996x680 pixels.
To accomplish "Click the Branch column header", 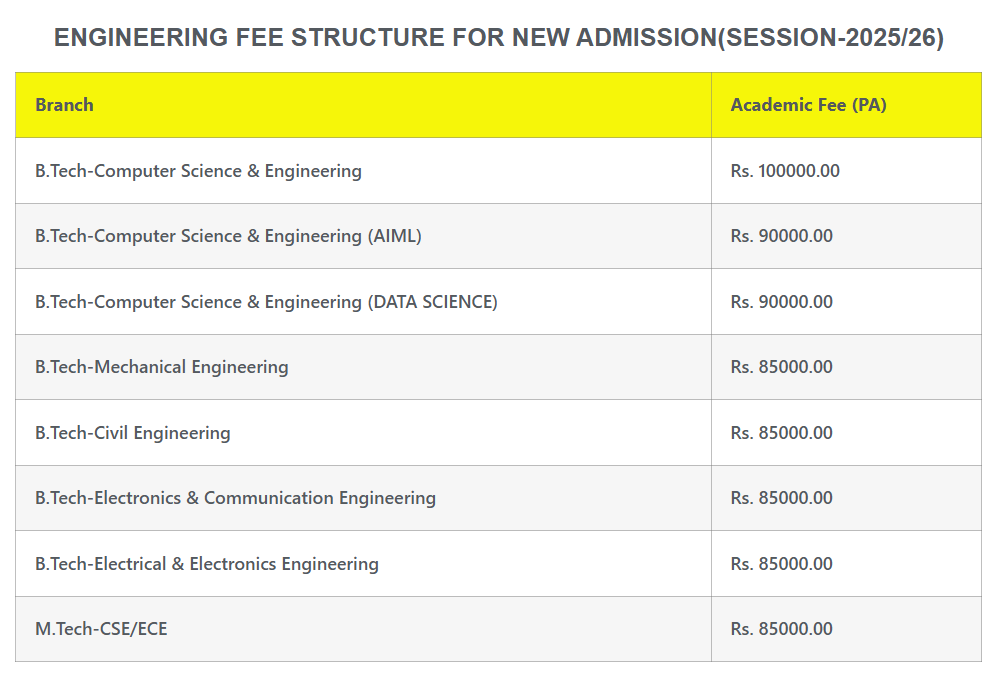I will [65, 105].
